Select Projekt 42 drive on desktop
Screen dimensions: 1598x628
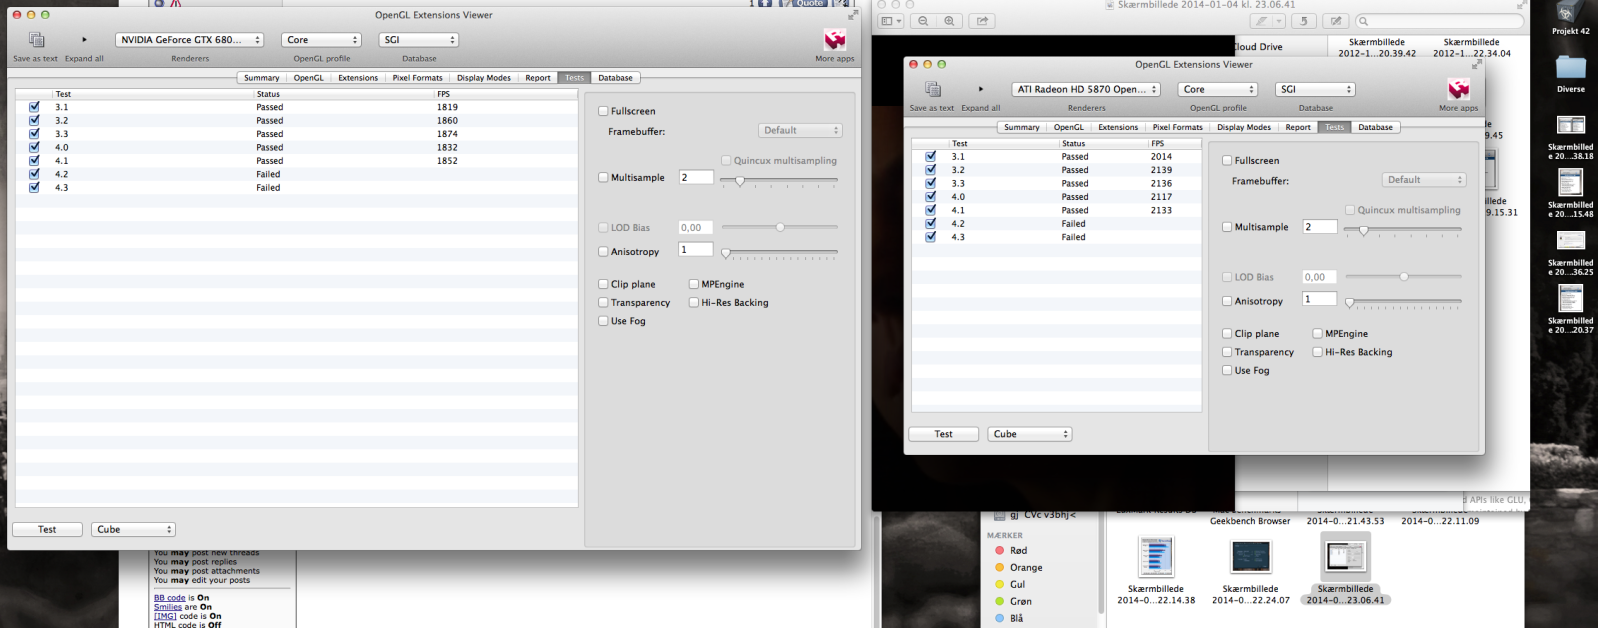point(1570,14)
